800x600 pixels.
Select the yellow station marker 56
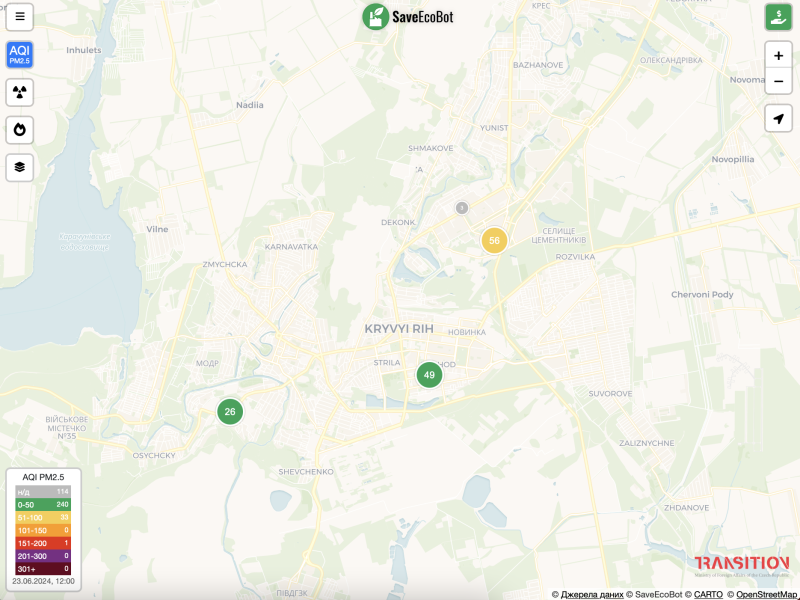tap(494, 240)
